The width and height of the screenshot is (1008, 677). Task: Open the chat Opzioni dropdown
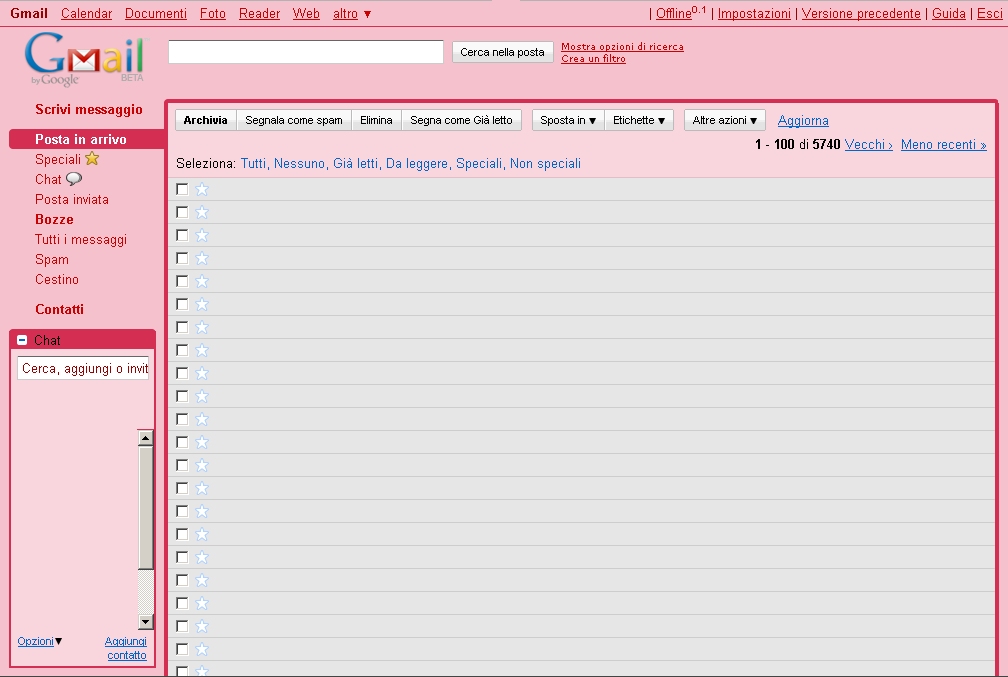(40, 641)
